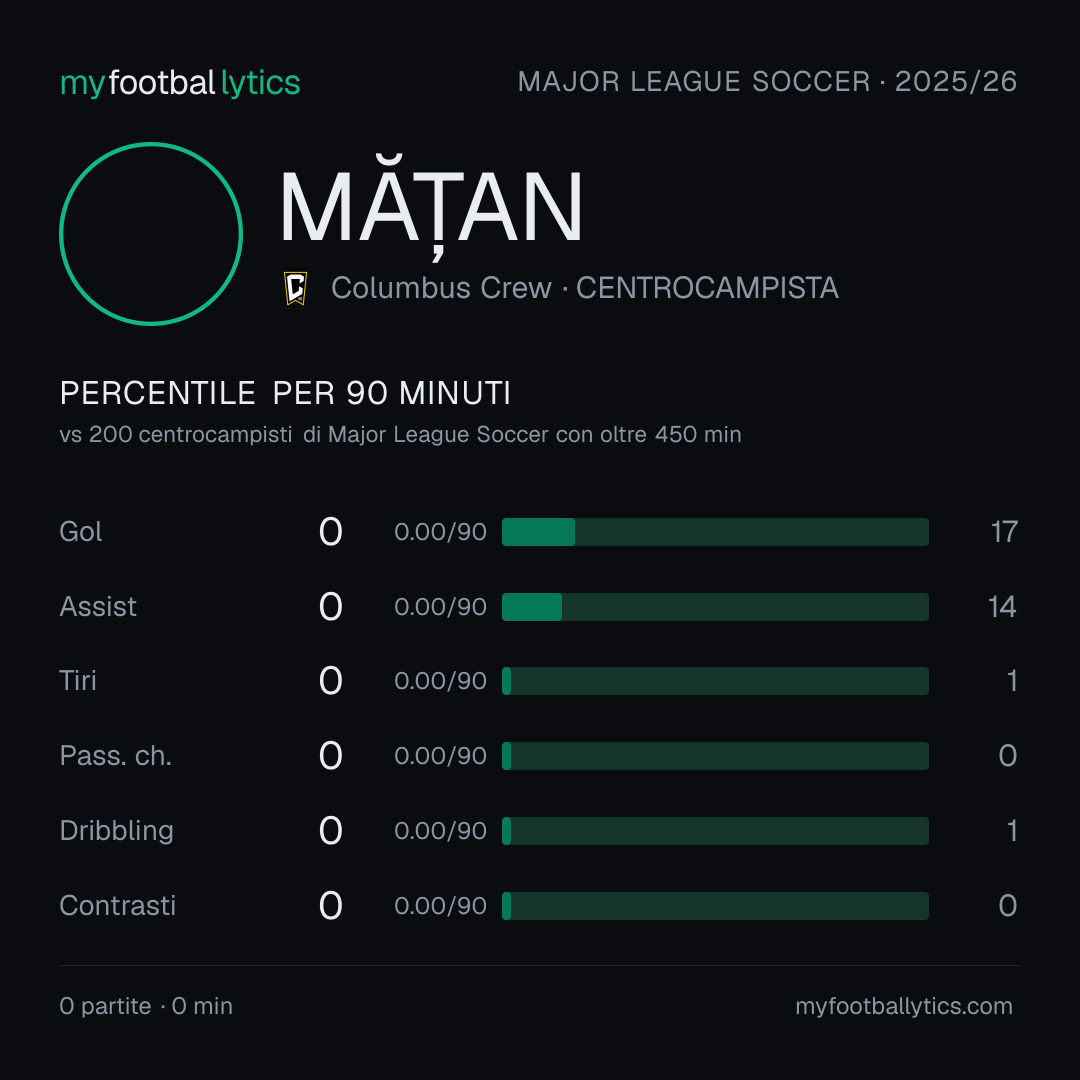The width and height of the screenshot is (1080, 1080).
Task: Click the Pass. ch. percentile bar
Action: (715, 756)
